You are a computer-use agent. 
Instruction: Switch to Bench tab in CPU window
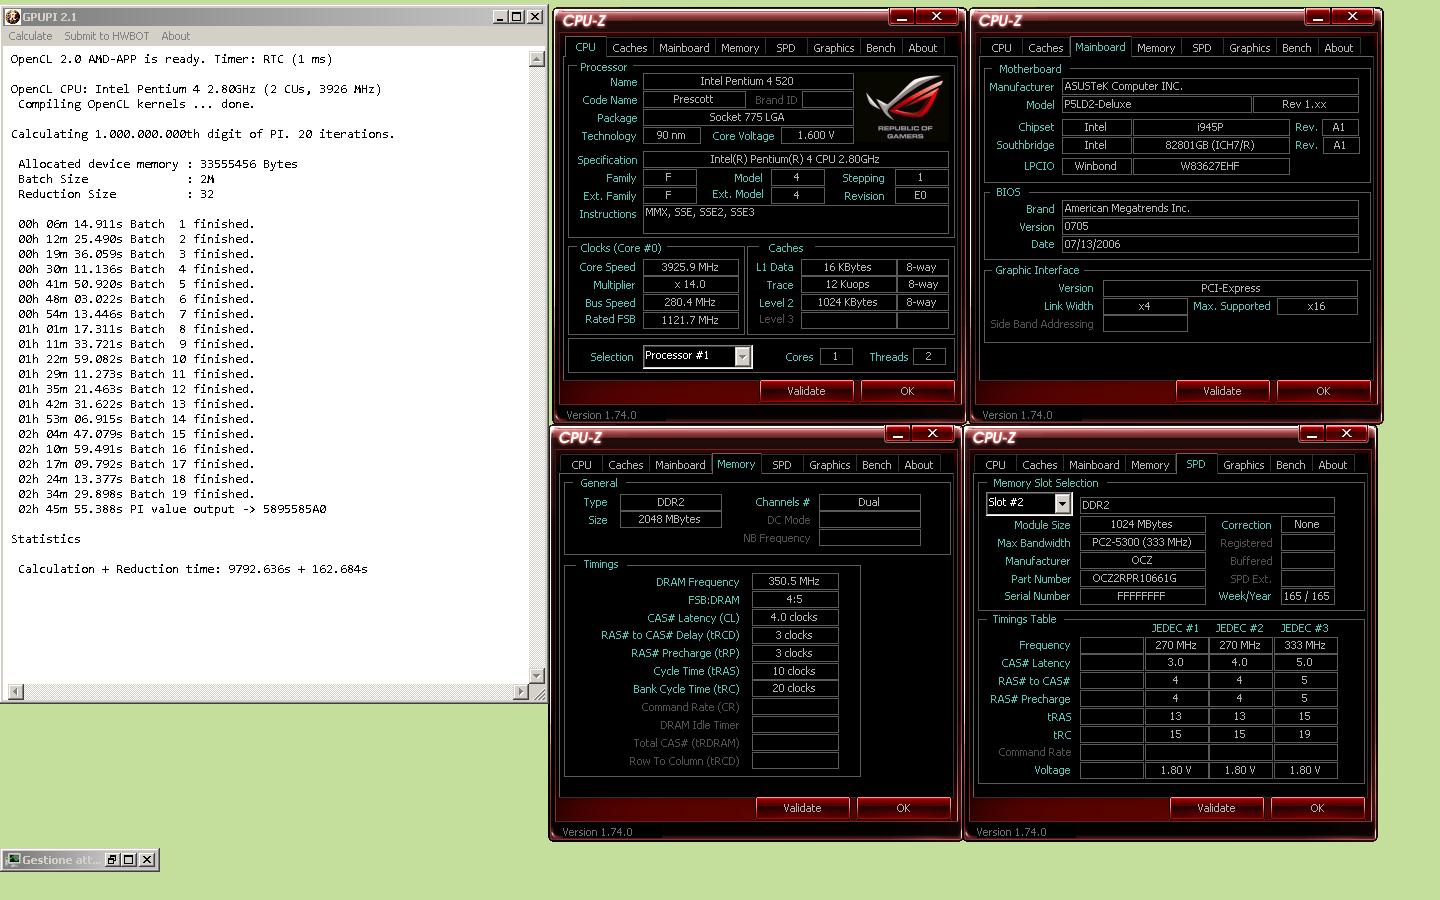[880, 48]
